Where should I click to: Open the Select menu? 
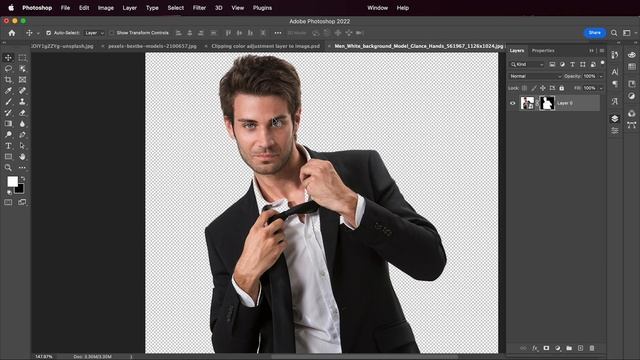pyautogui.click(x=176, y=8)
